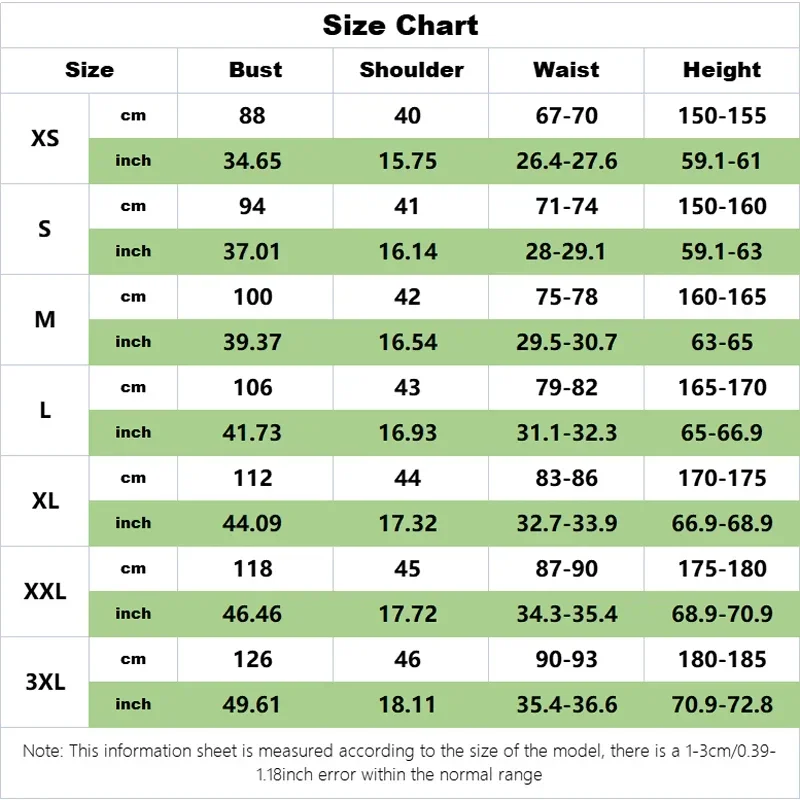Image resolution: width=800 pixels, height=800 pixels.
Task: Click the XS size label
Action: click(x=45, y=138)
